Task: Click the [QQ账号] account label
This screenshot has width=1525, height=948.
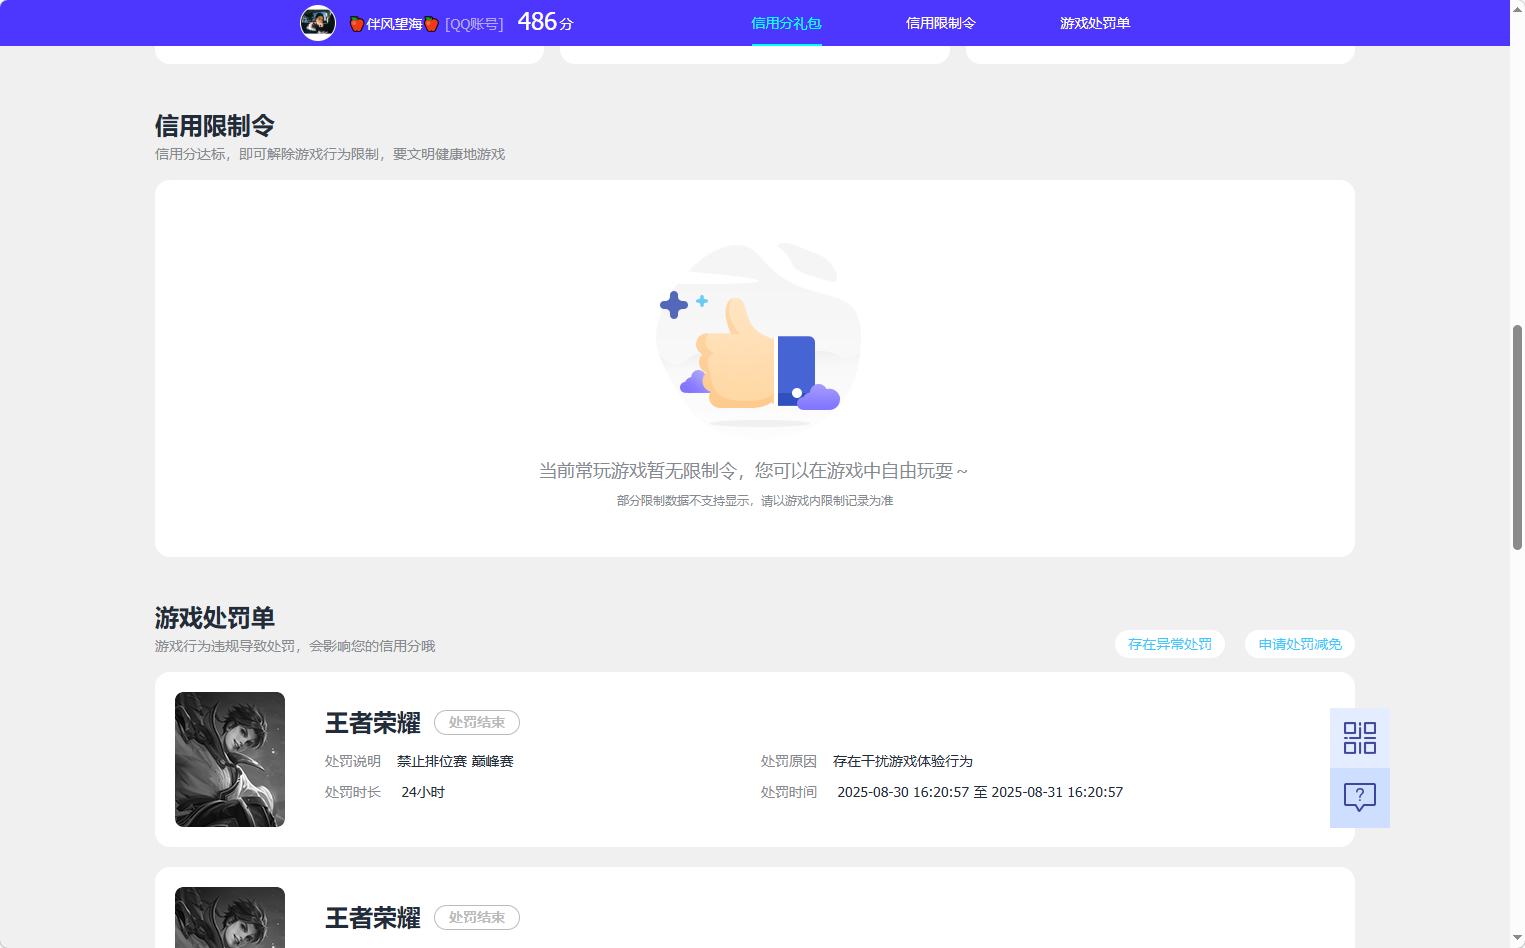Action: click(474, 23)
